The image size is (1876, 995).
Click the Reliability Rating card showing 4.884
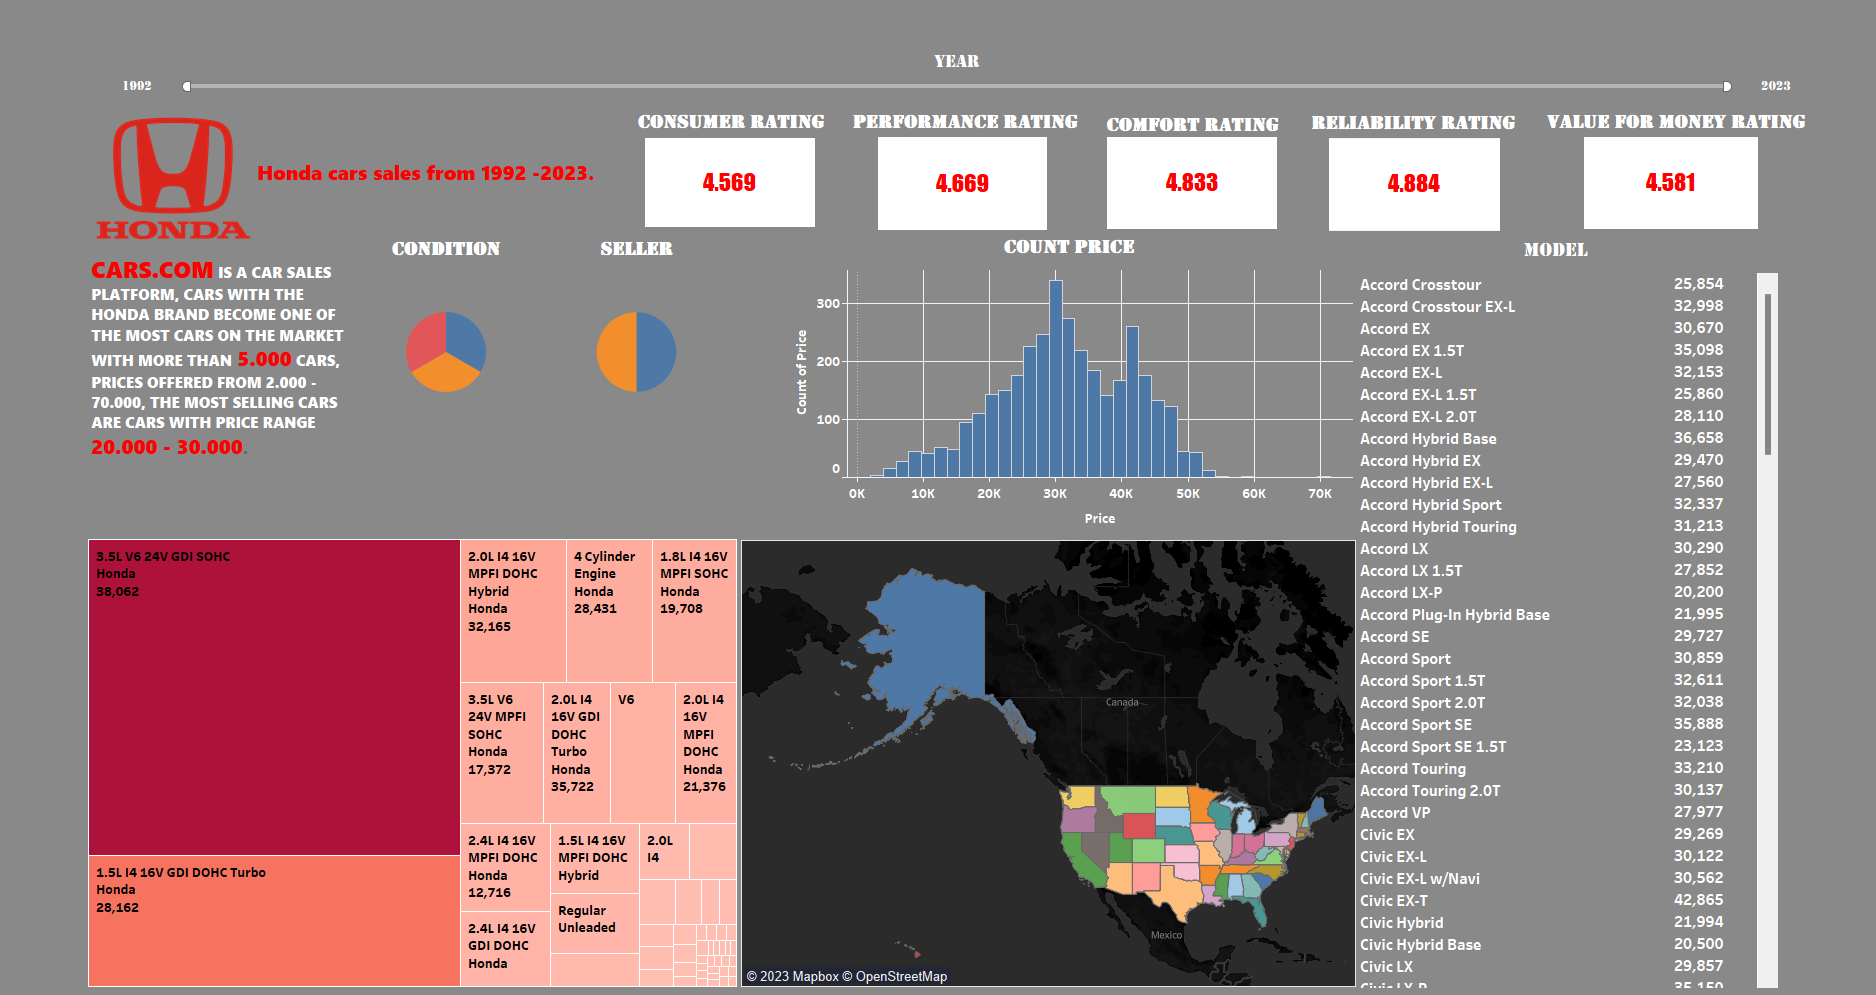(x=1414, y=184)
